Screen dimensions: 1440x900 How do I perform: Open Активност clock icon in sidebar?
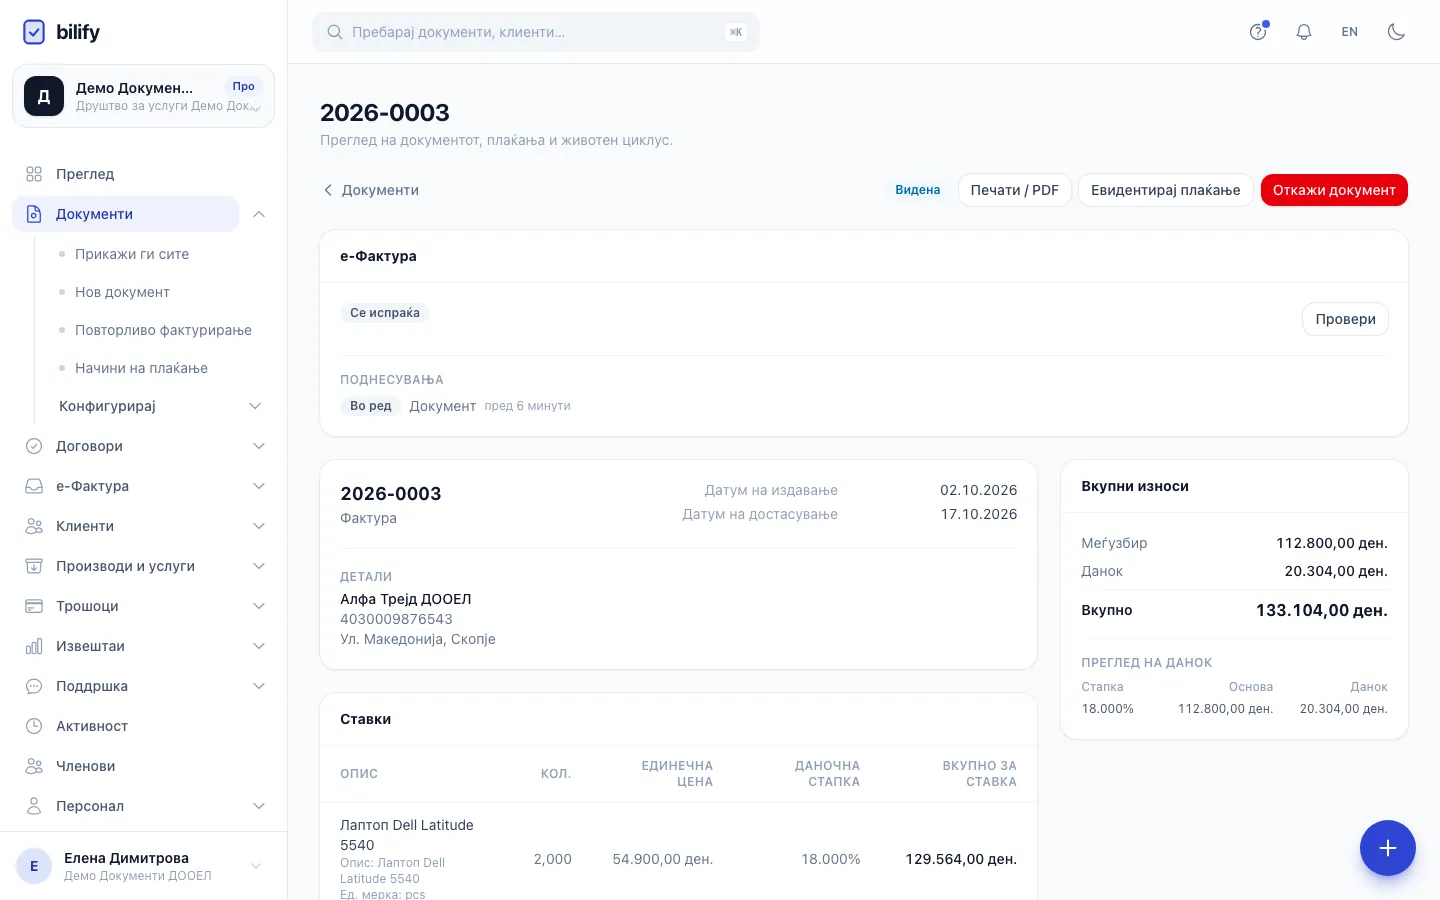(x=34, y=726)
